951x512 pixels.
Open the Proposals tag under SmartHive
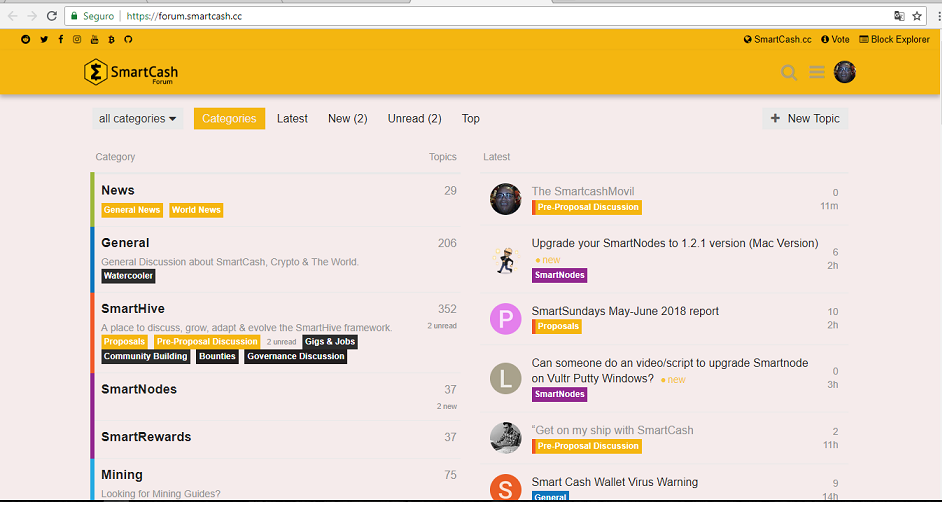124,342
